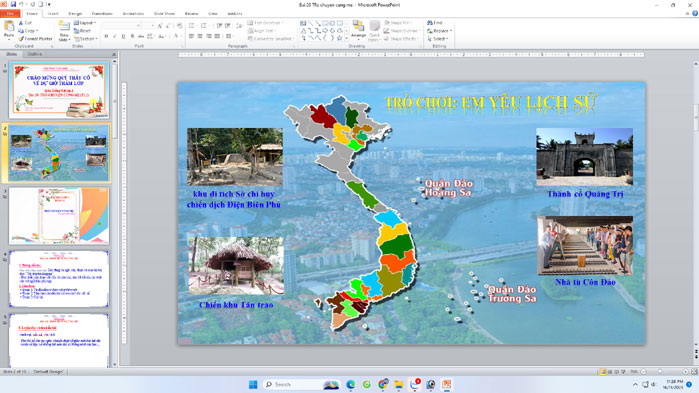The image size is (699, 393).
Task: Increase font size with Grow Font icon
Action: (x=160, y=26)
